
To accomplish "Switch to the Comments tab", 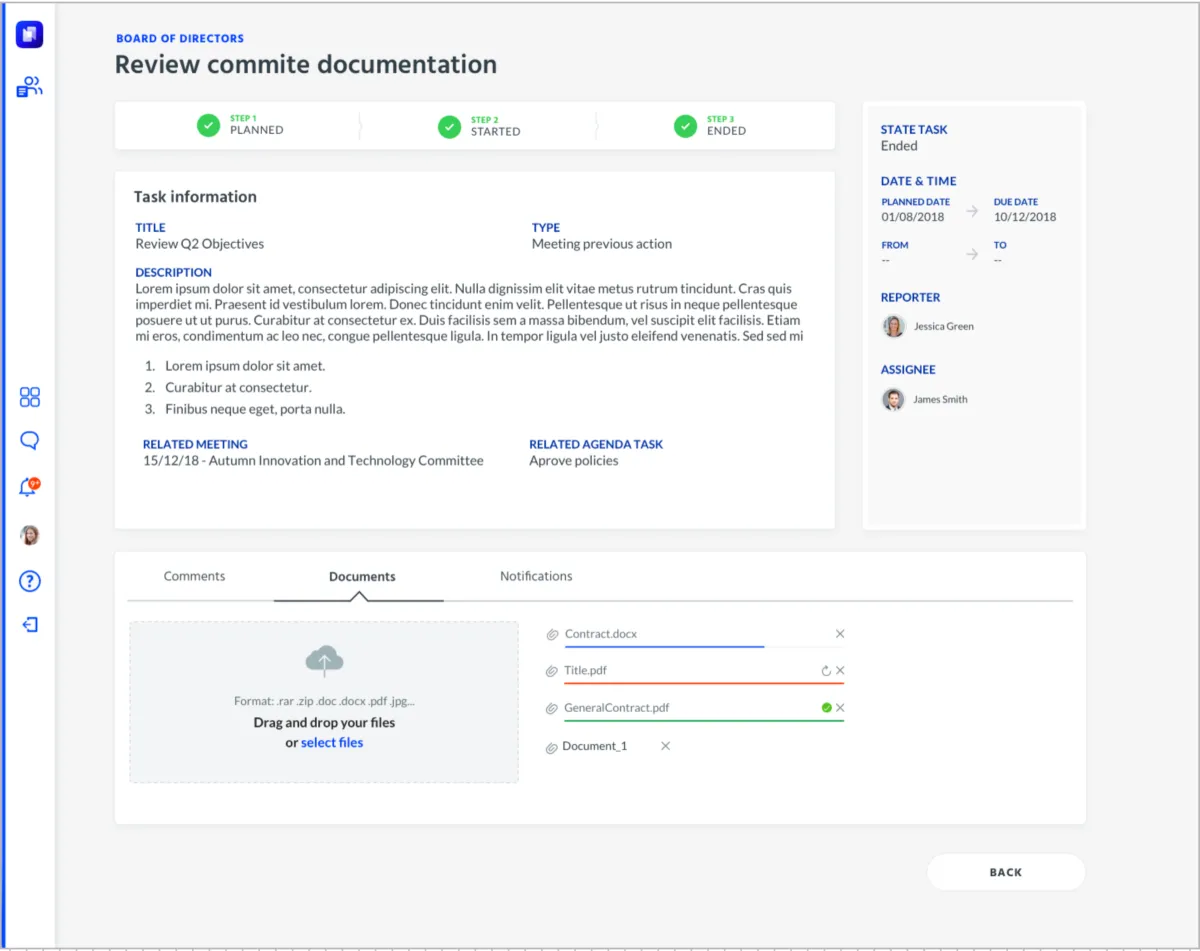I will (194, 576).
